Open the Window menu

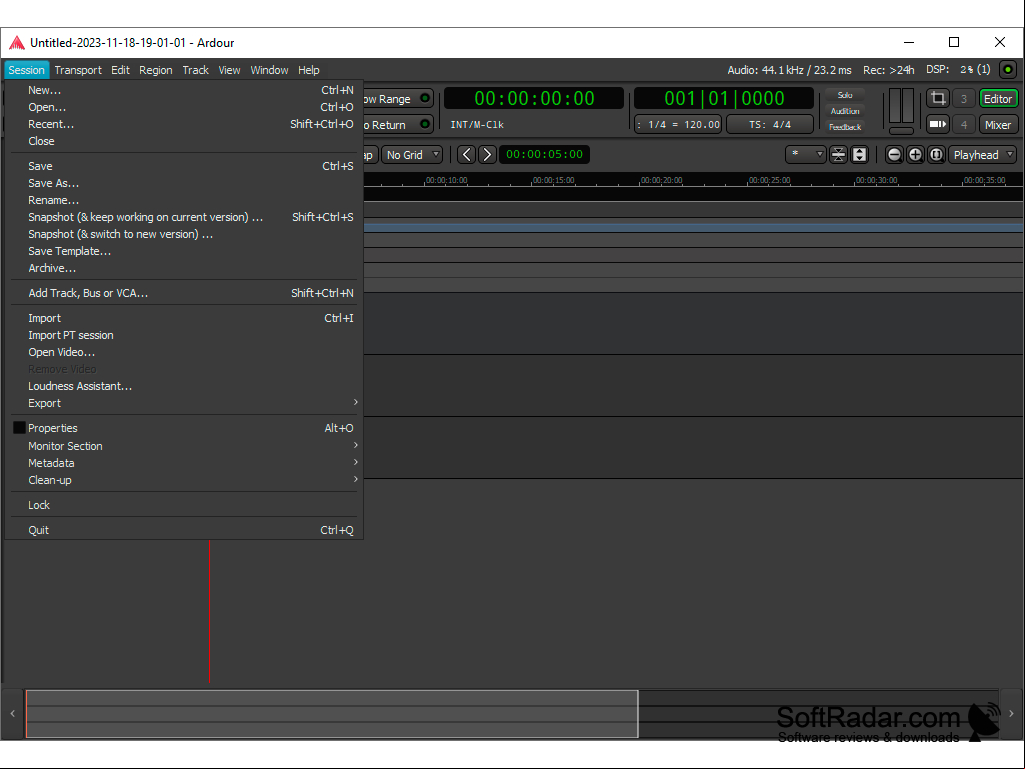269,70
